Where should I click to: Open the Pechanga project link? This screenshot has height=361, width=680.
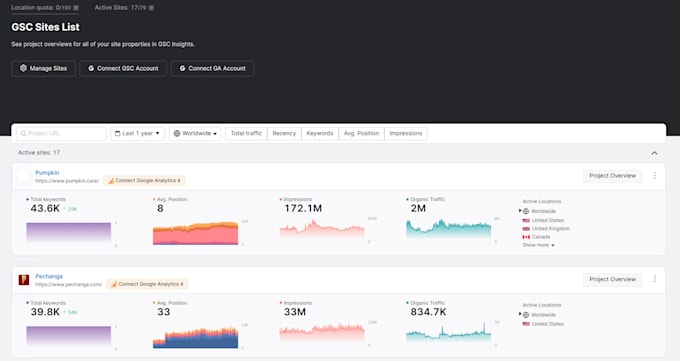click(49, 276)
